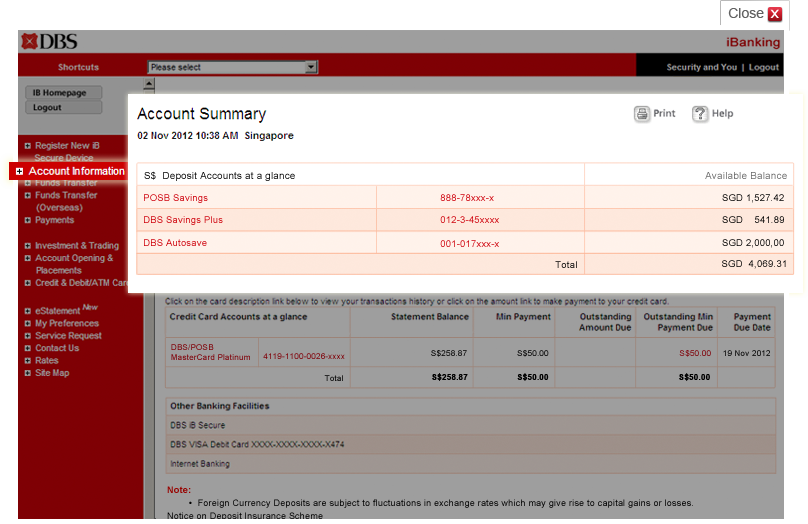The image size is (808, 524).
Task: Open DBS/POSB MasterCard Platinum card link
Action: click(x=210, y=352)
